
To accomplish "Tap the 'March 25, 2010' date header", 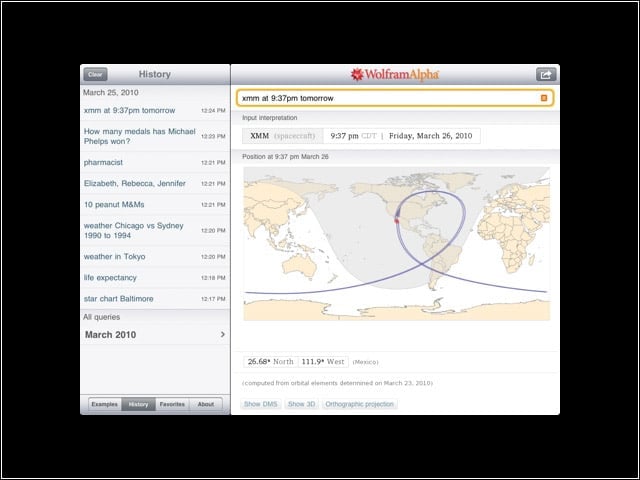I will [x=111, y=93].
